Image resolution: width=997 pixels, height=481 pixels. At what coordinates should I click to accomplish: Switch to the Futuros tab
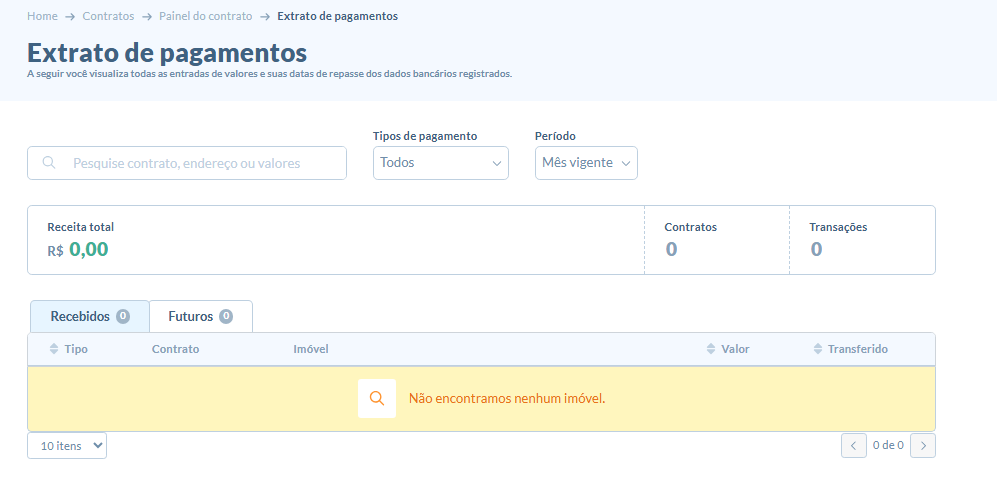pyautogui.click(x=201, y=316)
